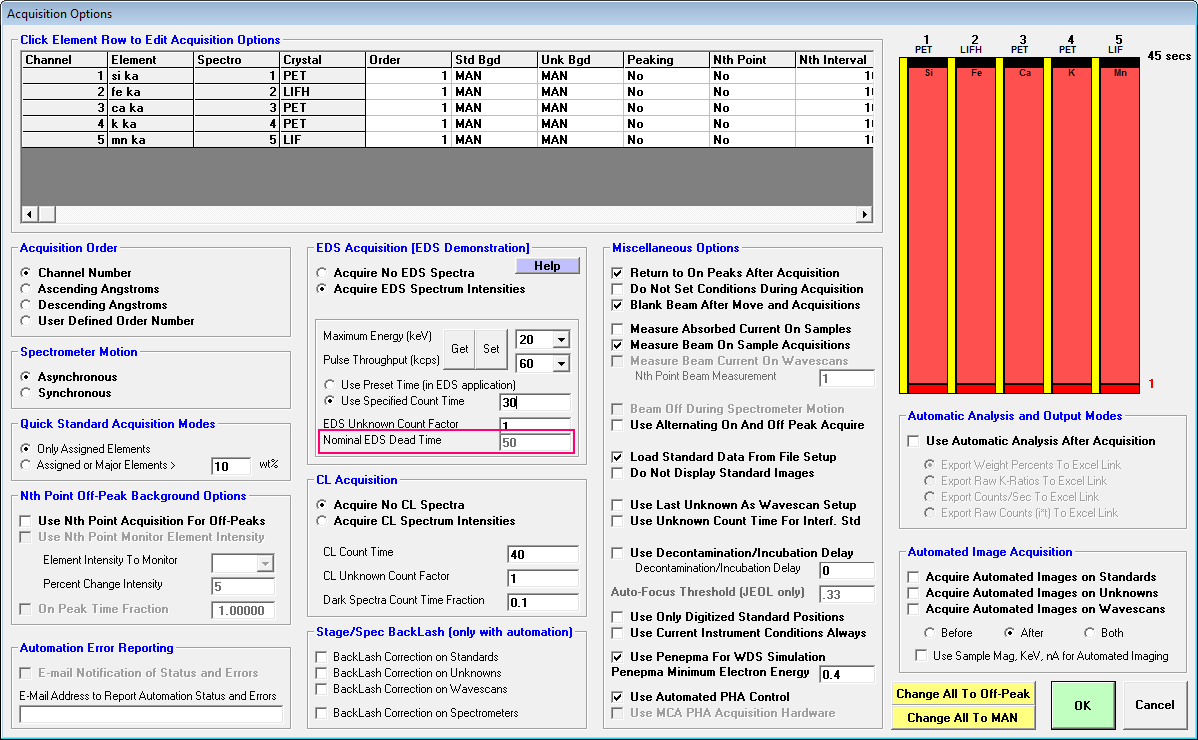The height and width of the screenshot is (740, 1198).
Task: Choose Synchronous spectrometer motion
Action: point(27,393)
